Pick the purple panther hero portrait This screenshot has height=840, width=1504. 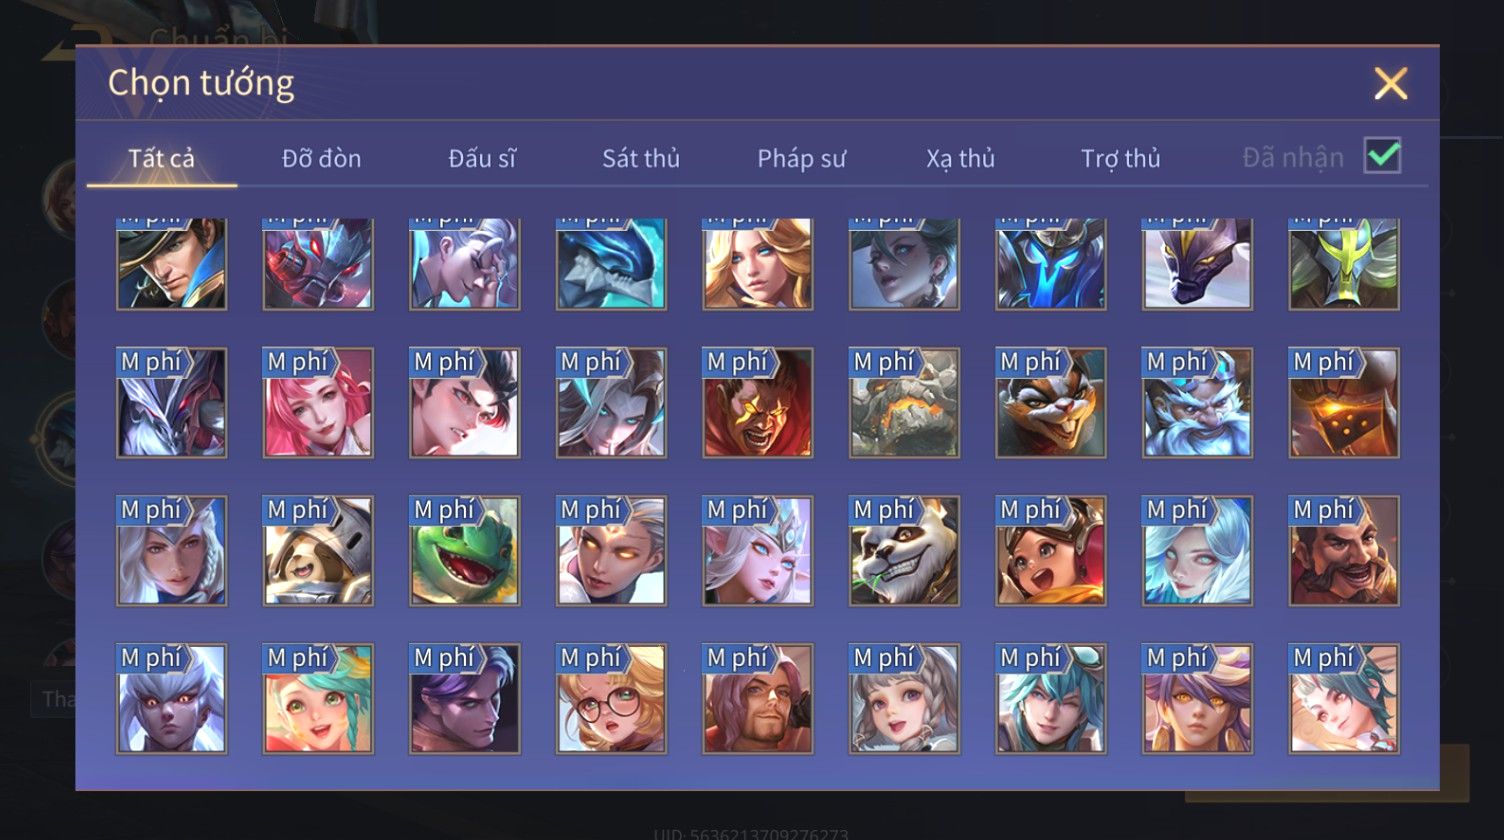[x=1198, y=264]
